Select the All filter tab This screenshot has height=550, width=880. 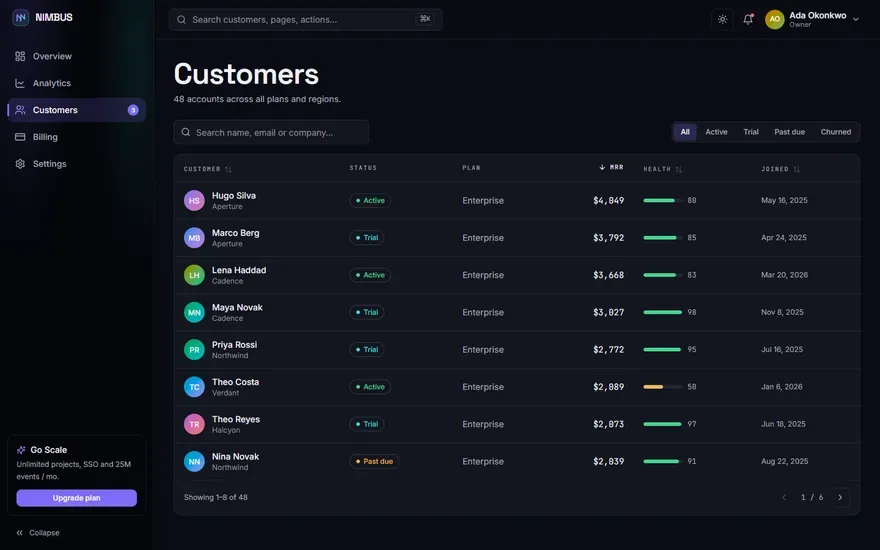click(x=685, y=132)
